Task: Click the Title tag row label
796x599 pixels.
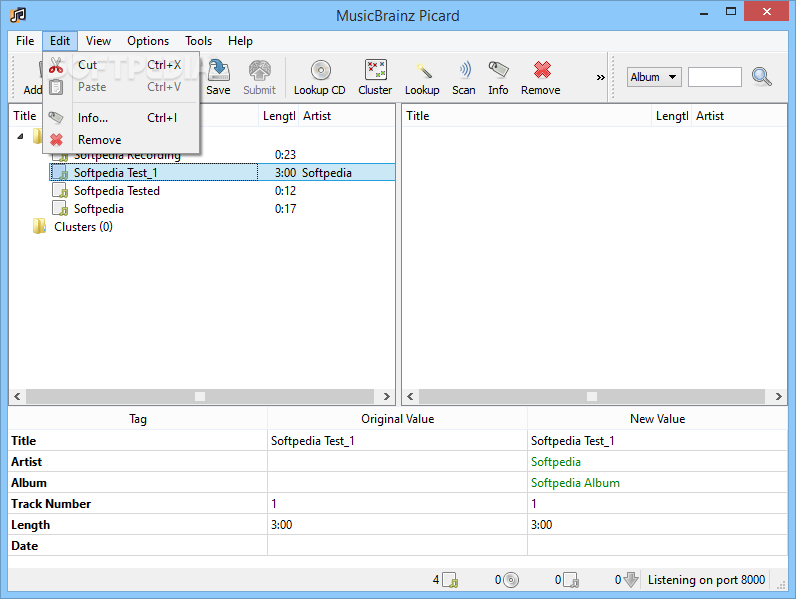Action: coord(24,441)
